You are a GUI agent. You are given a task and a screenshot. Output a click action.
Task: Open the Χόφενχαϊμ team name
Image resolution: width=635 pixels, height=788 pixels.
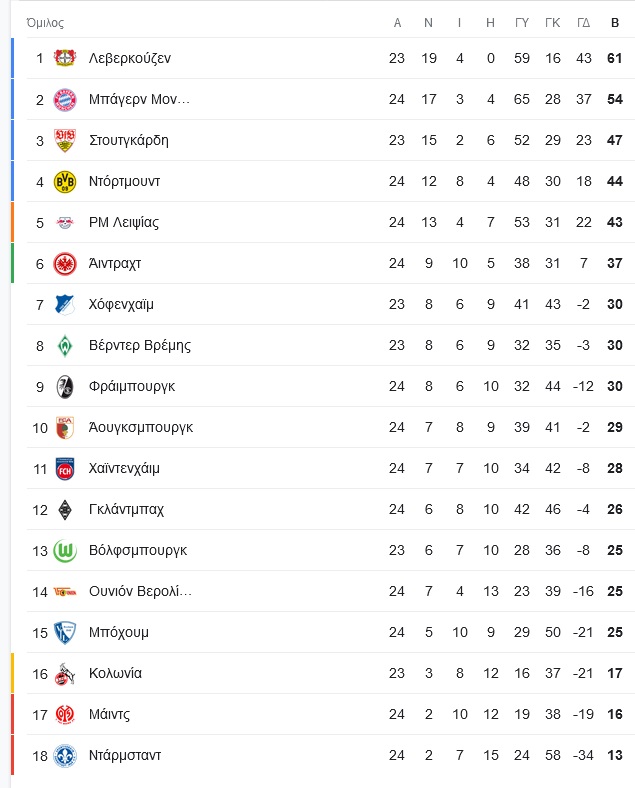click(x=121, y=305)
